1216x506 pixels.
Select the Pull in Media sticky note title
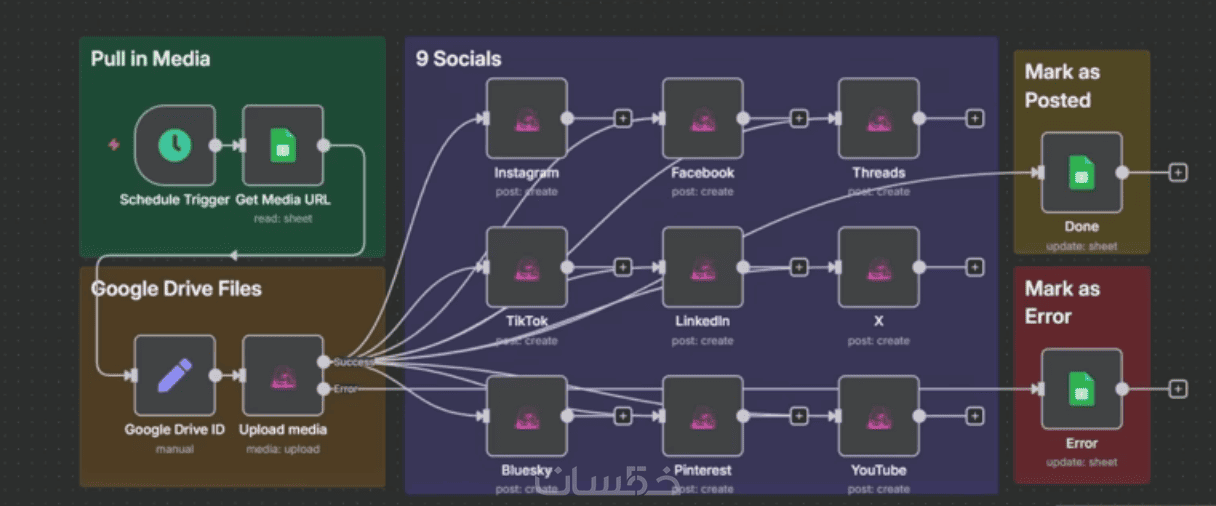coord(150,59)
